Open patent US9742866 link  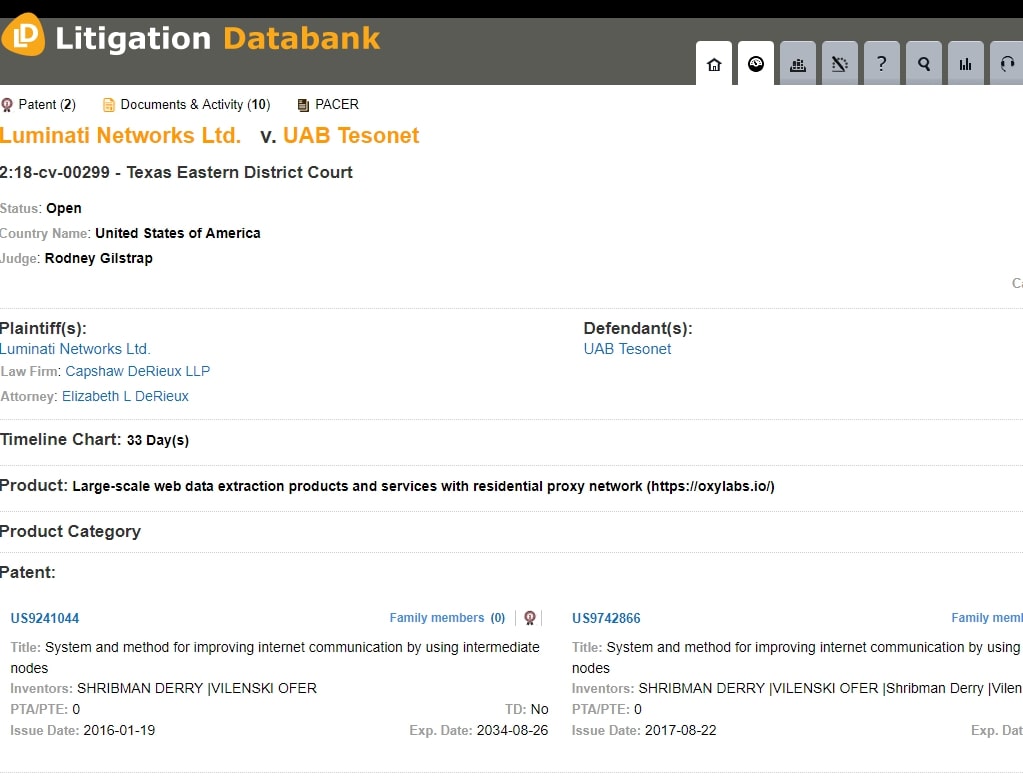[x=606, y=618]
